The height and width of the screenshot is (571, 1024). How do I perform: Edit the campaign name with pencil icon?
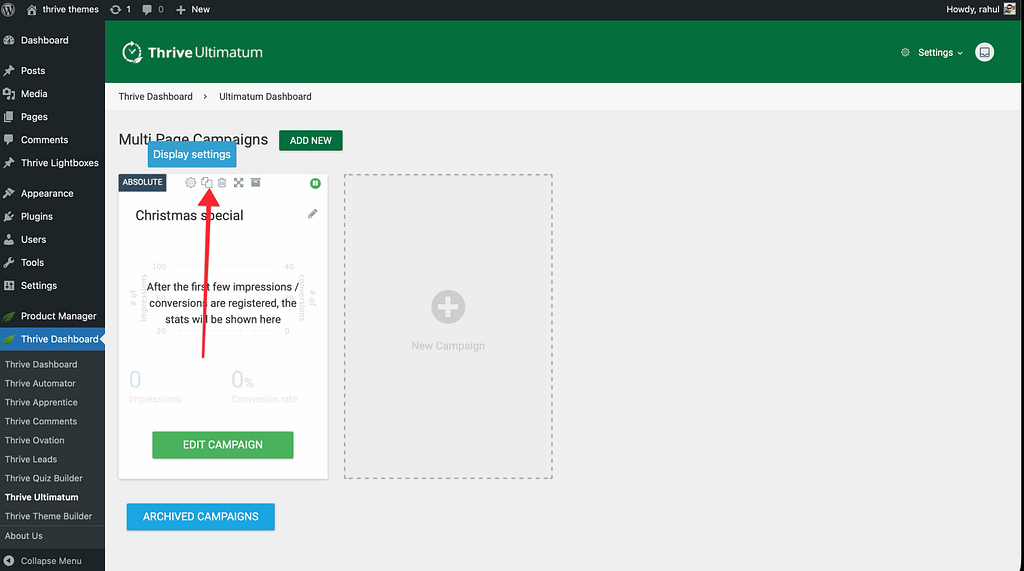coord(312,214)
